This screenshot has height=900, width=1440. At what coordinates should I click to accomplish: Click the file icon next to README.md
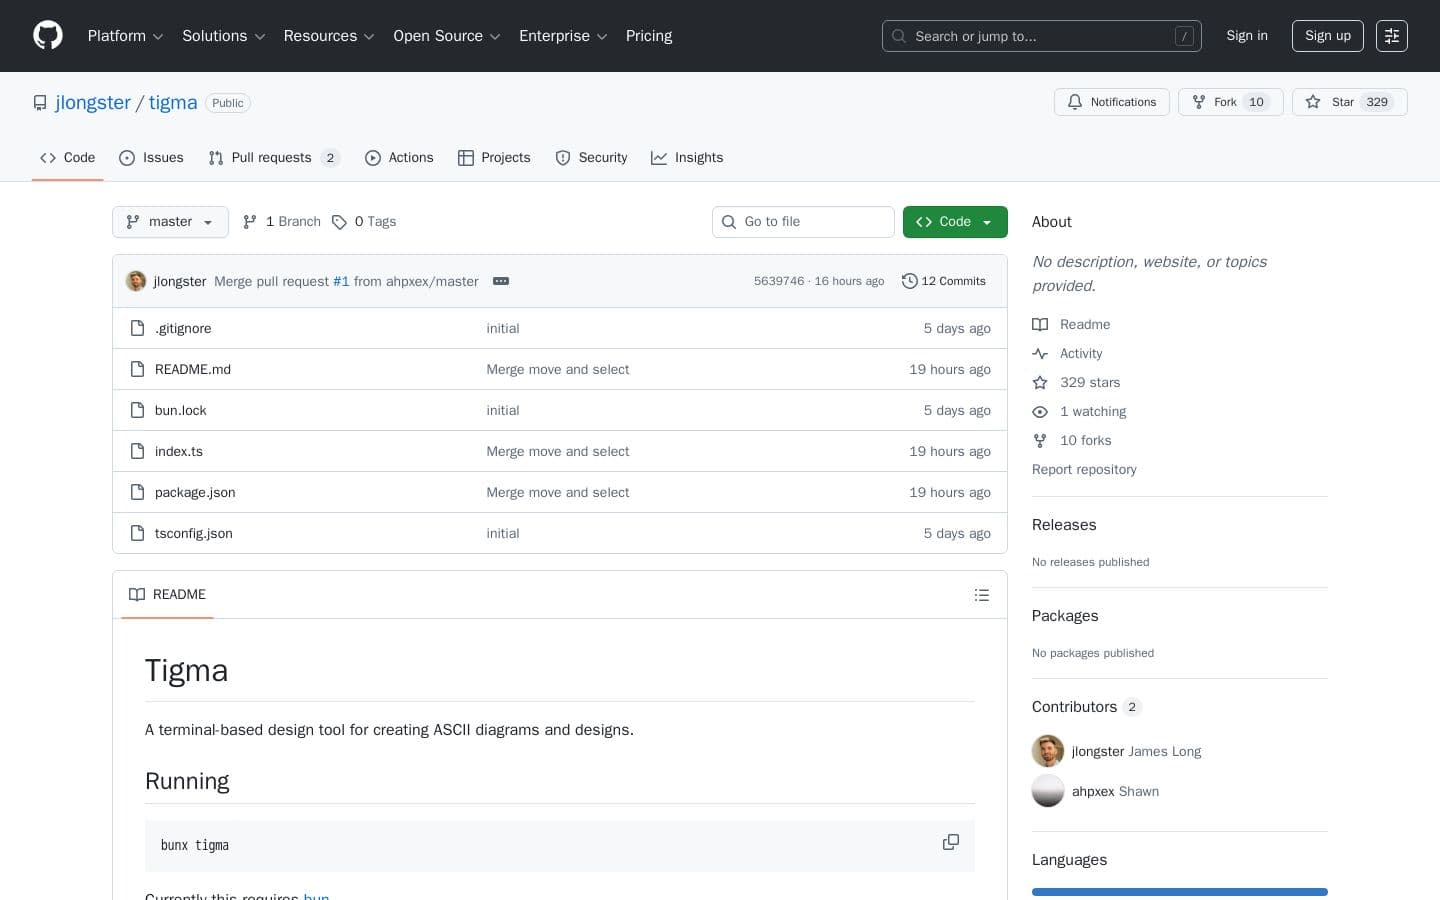(138, 369)
